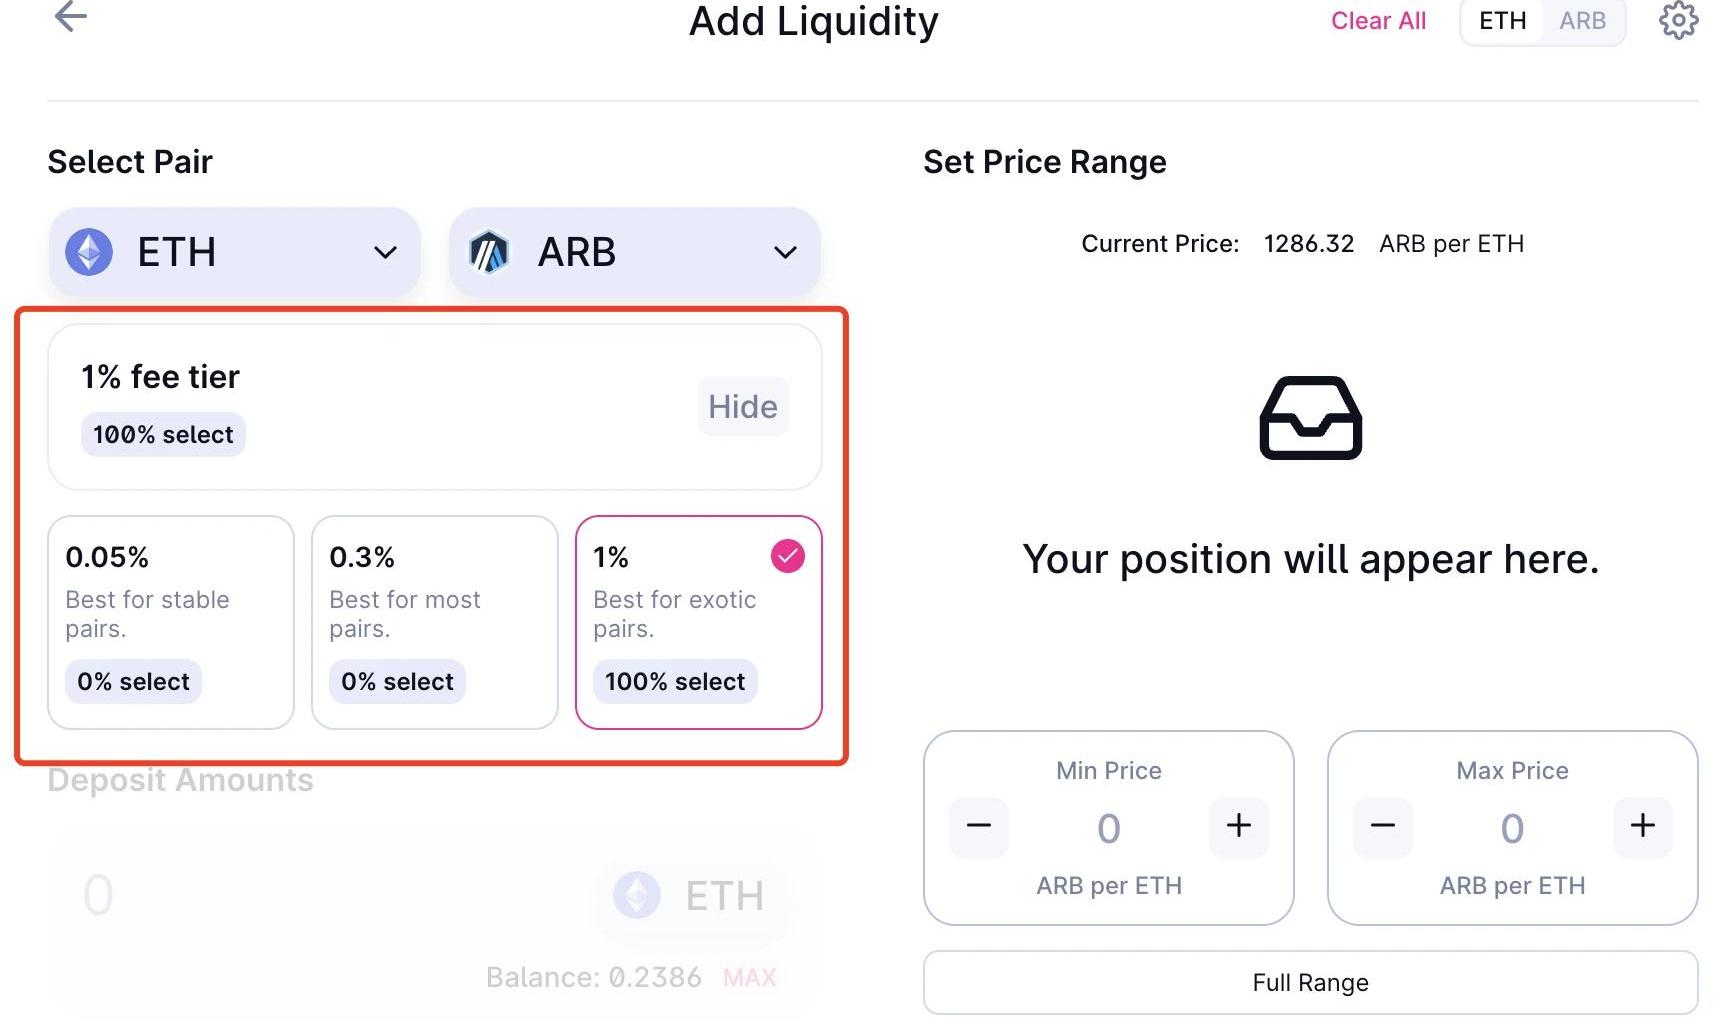Screen dimensions: 1720x1022
Task: Click the Arbitrum logo in pair selector
Action: coord(489,252)
